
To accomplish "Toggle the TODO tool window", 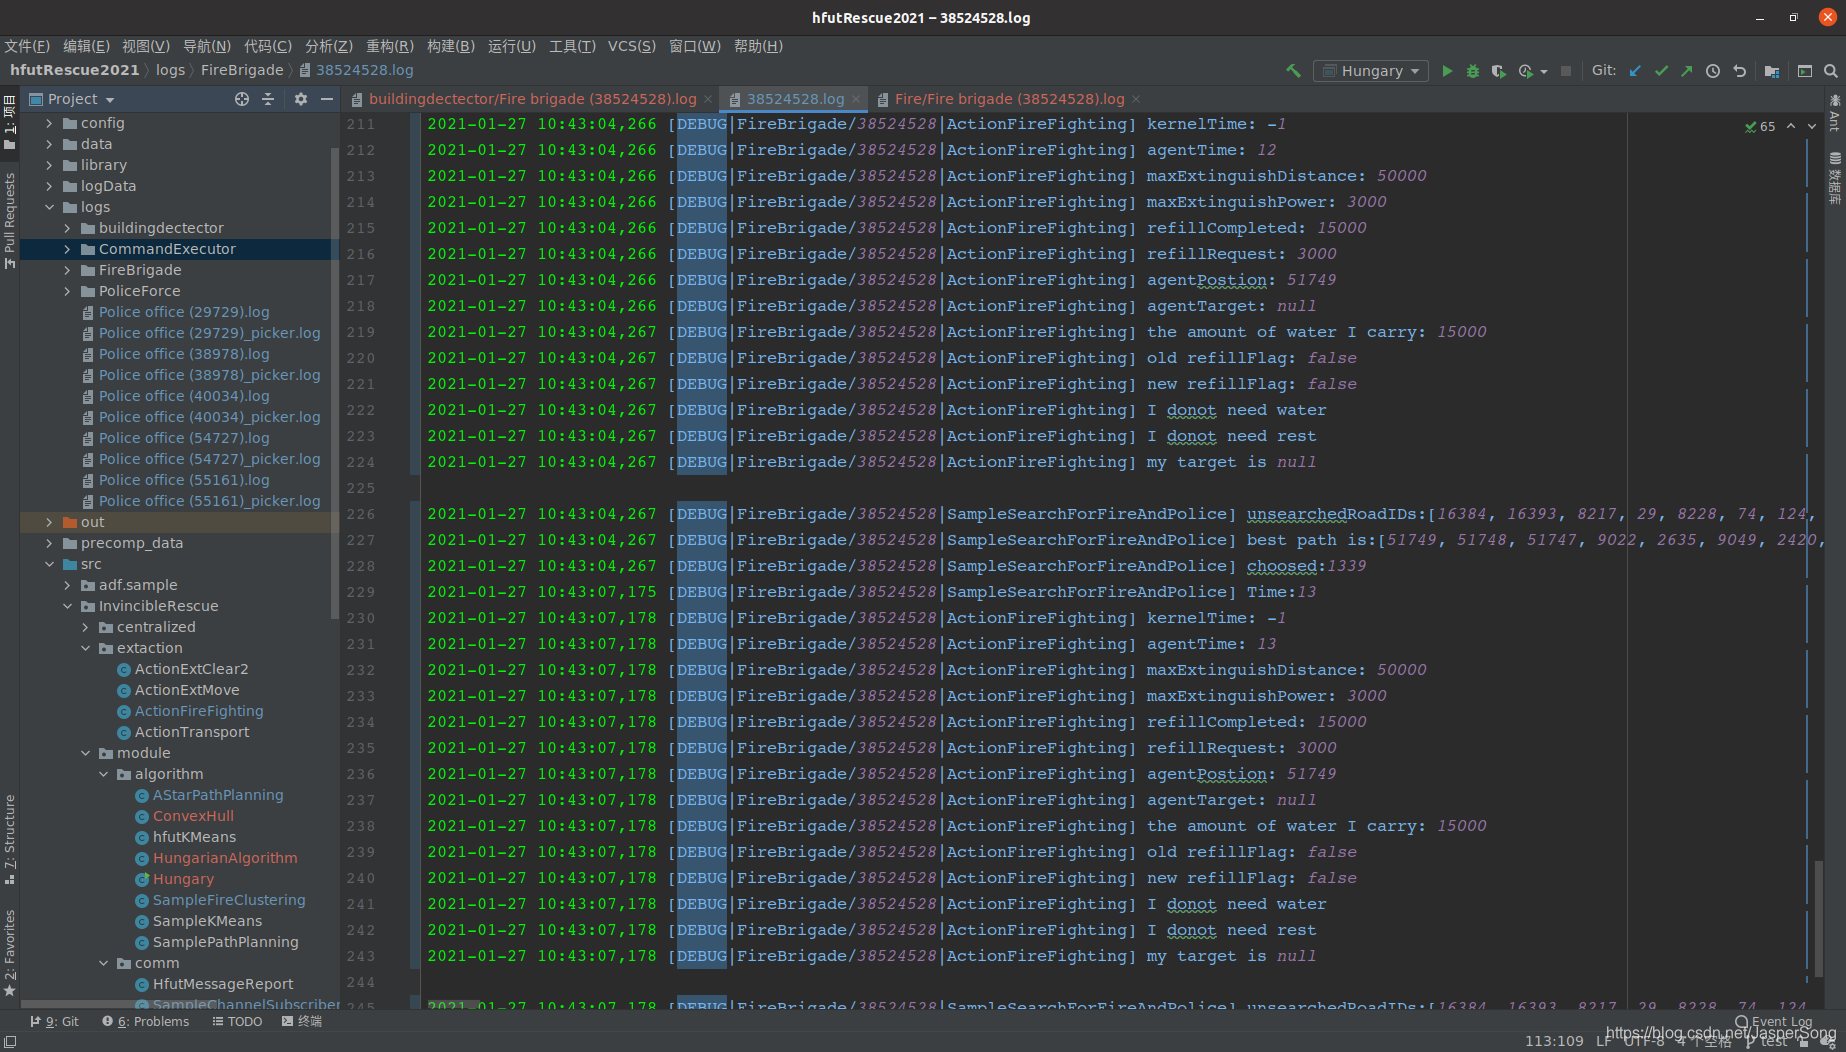I will point(237,1022).
